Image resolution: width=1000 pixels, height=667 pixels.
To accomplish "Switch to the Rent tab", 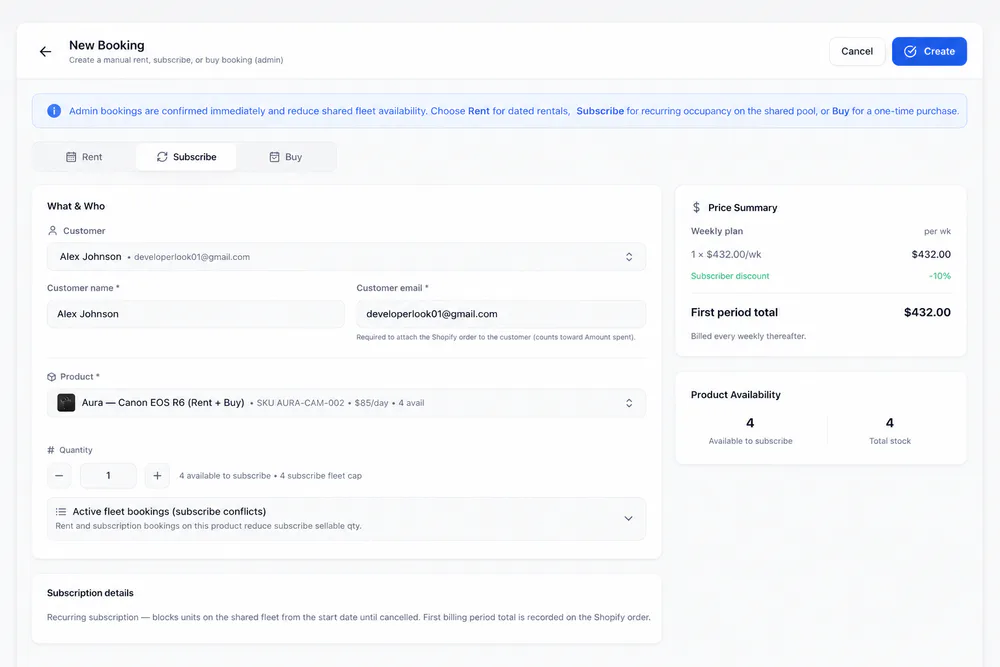I will [84, 157].
